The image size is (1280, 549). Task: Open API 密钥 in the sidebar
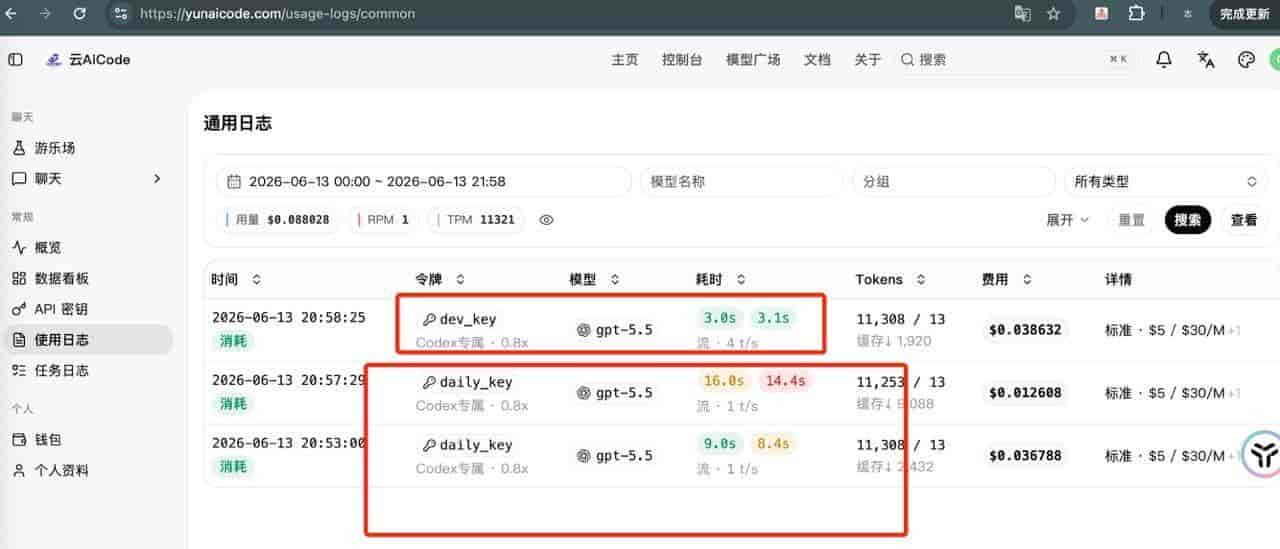coord(88,309)
